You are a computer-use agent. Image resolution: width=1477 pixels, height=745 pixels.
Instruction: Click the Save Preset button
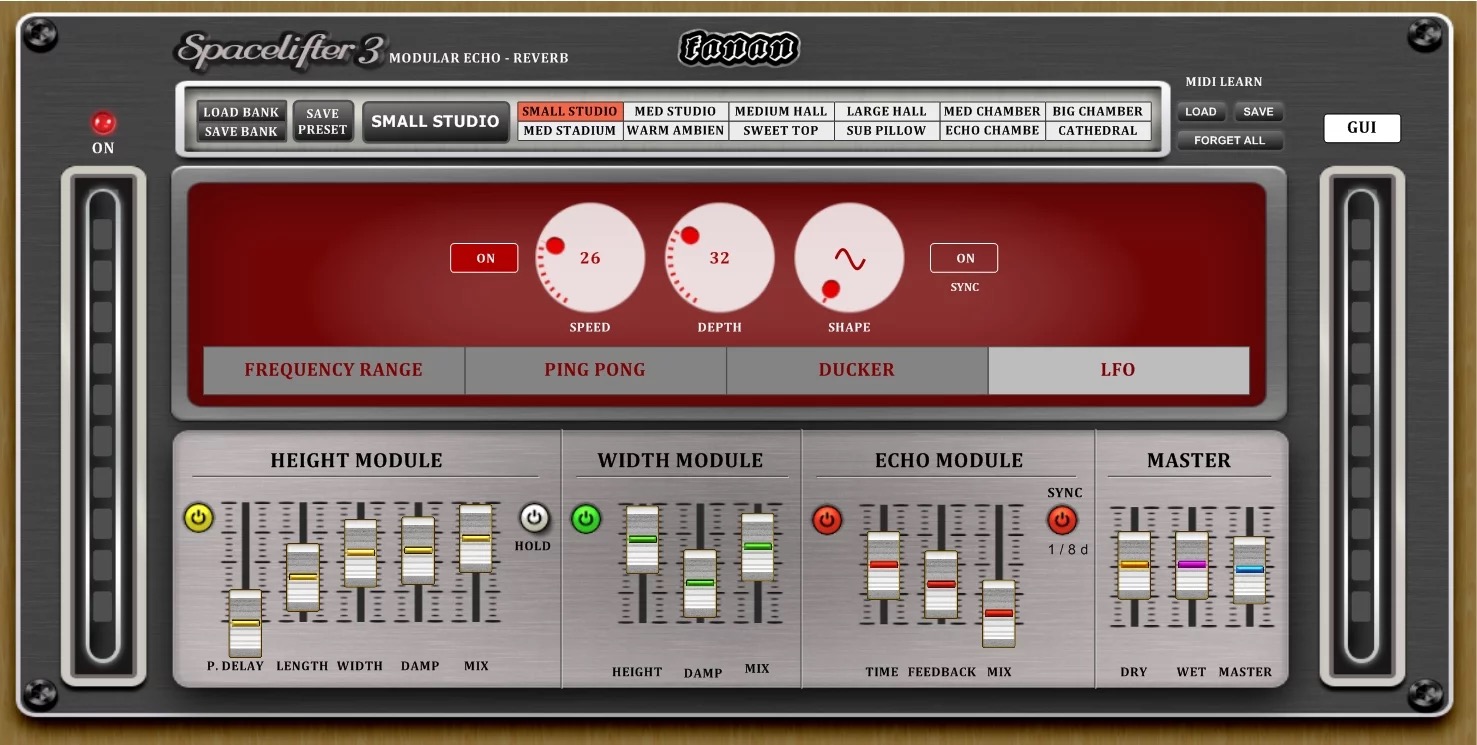pyautogui.click(x=322, y=120)
